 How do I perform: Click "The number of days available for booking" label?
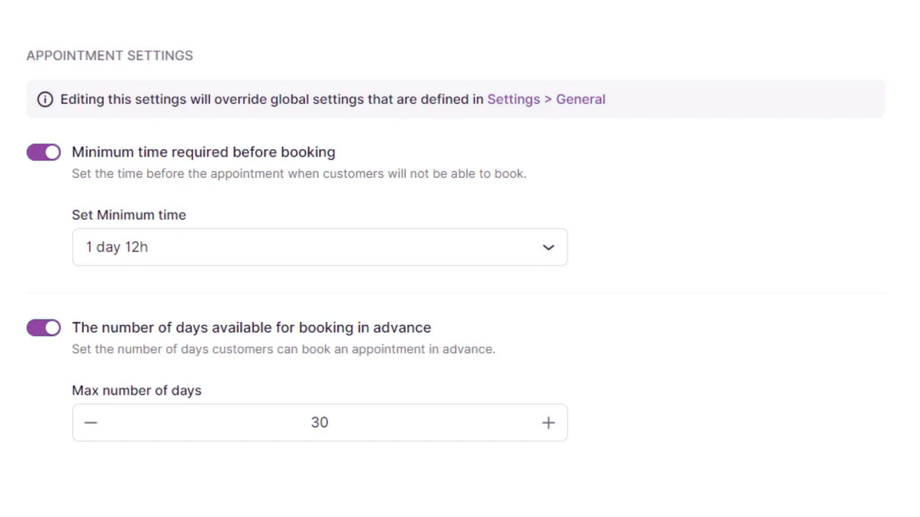click(251, 328)
